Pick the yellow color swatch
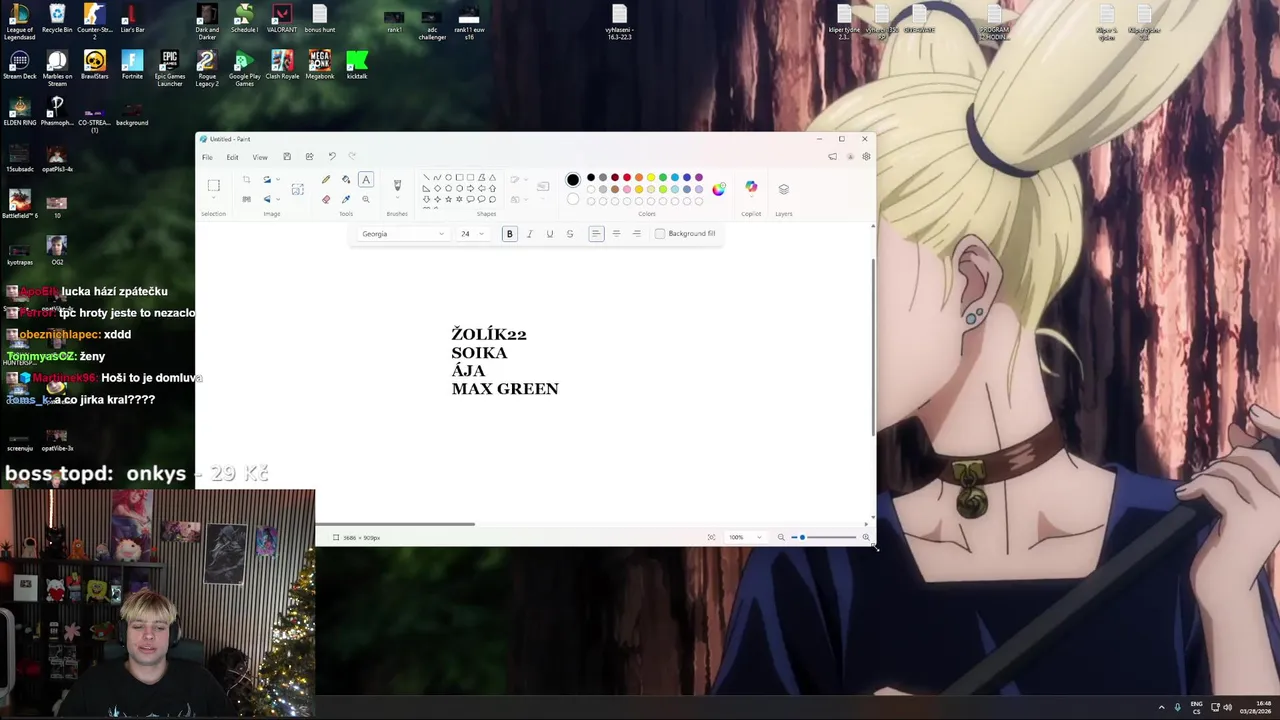The width and height of the screenshot is (1280, 720). click(x=651, y=177)
